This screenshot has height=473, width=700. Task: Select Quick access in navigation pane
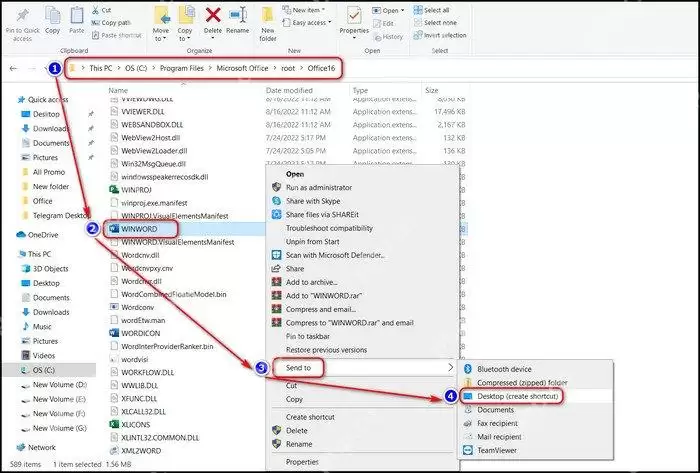coord(43,100)
